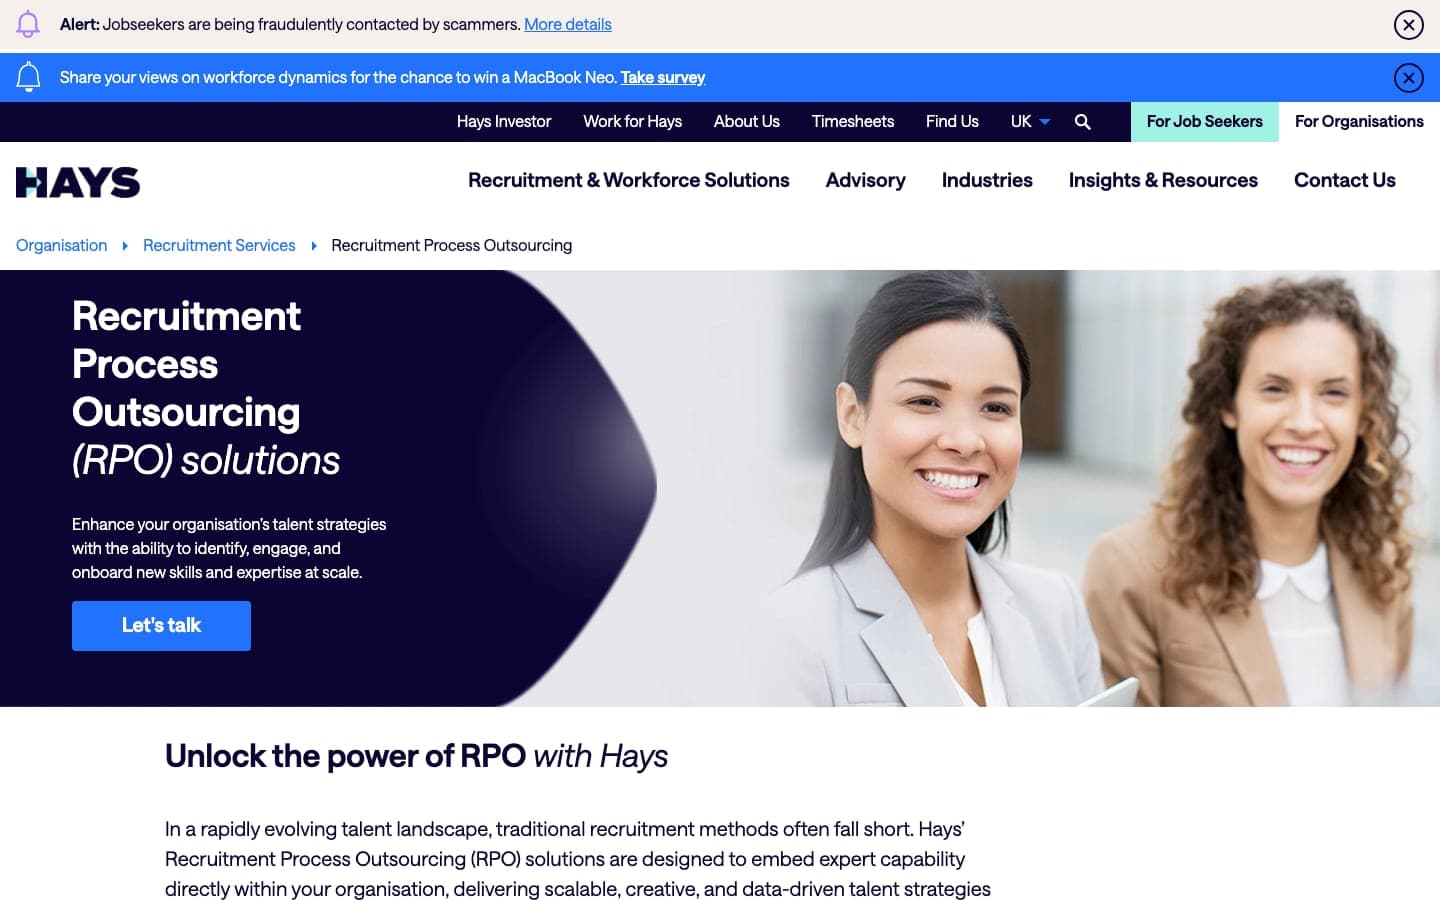Go to Contact Us page
The image size is (1440, 900).
[1344, 180]
